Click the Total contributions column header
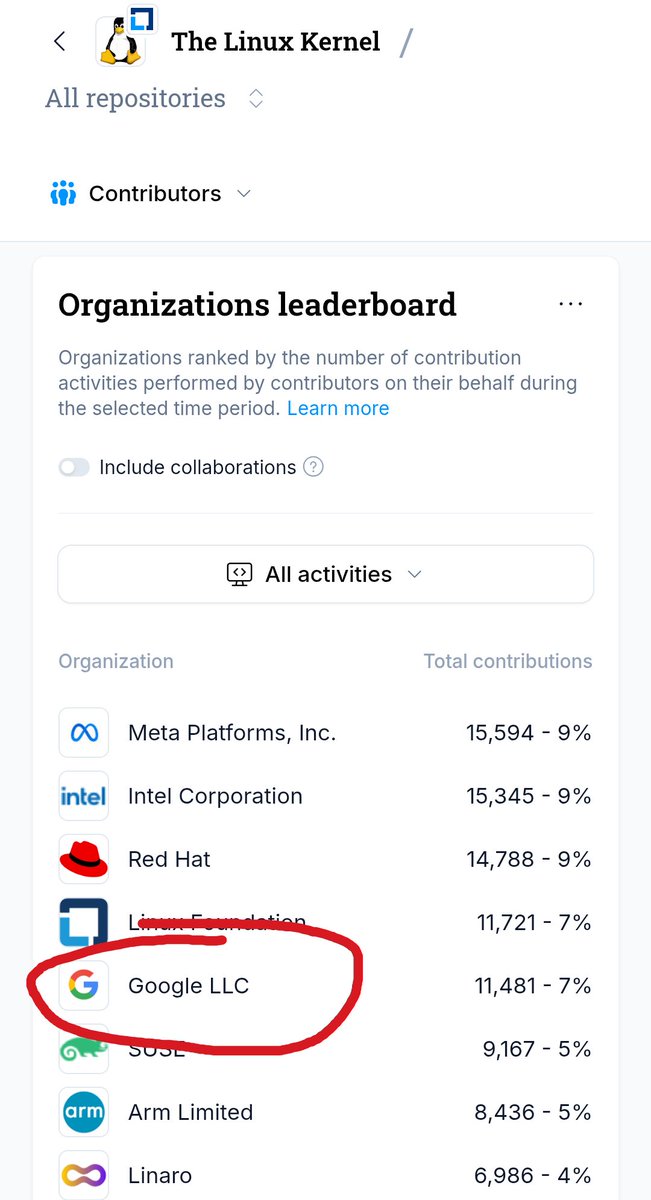 pyautogui.click(x=508, y=661)
